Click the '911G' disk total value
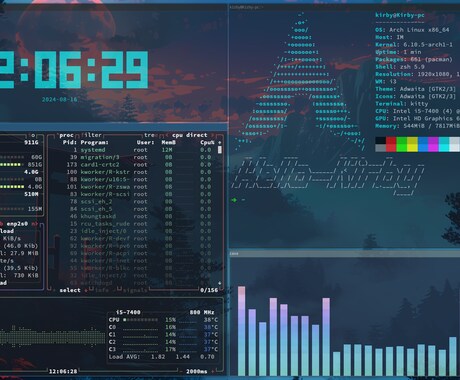Viewport: 460px width, 380px height. click(x=31, y=142)
